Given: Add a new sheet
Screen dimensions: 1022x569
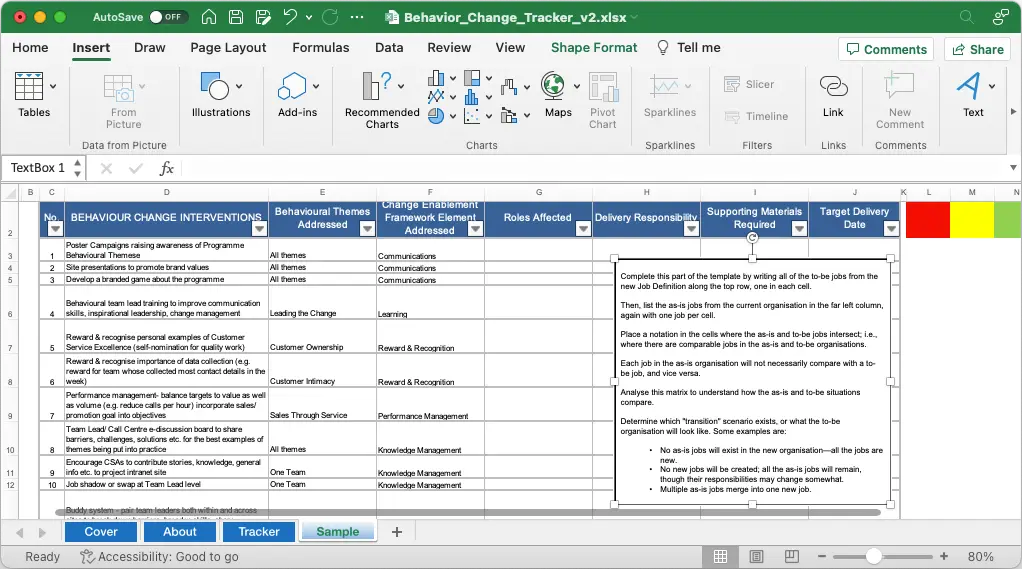Looking at the screenshot, I should 397,532.
